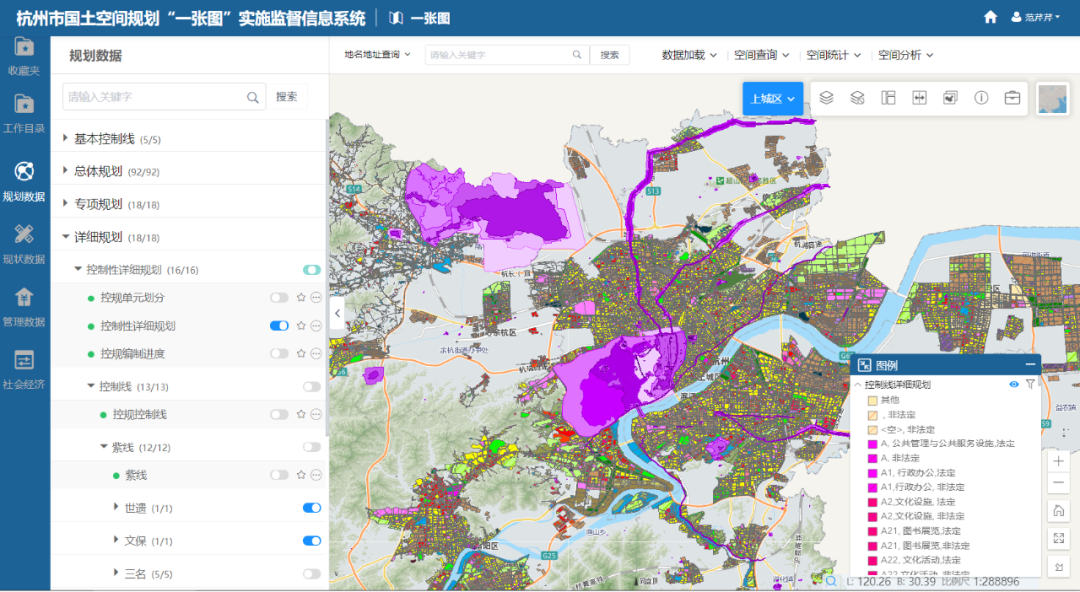Open the 上城区 district dropdown
The image size is (1080, 592).
click(x=773, y=99)
